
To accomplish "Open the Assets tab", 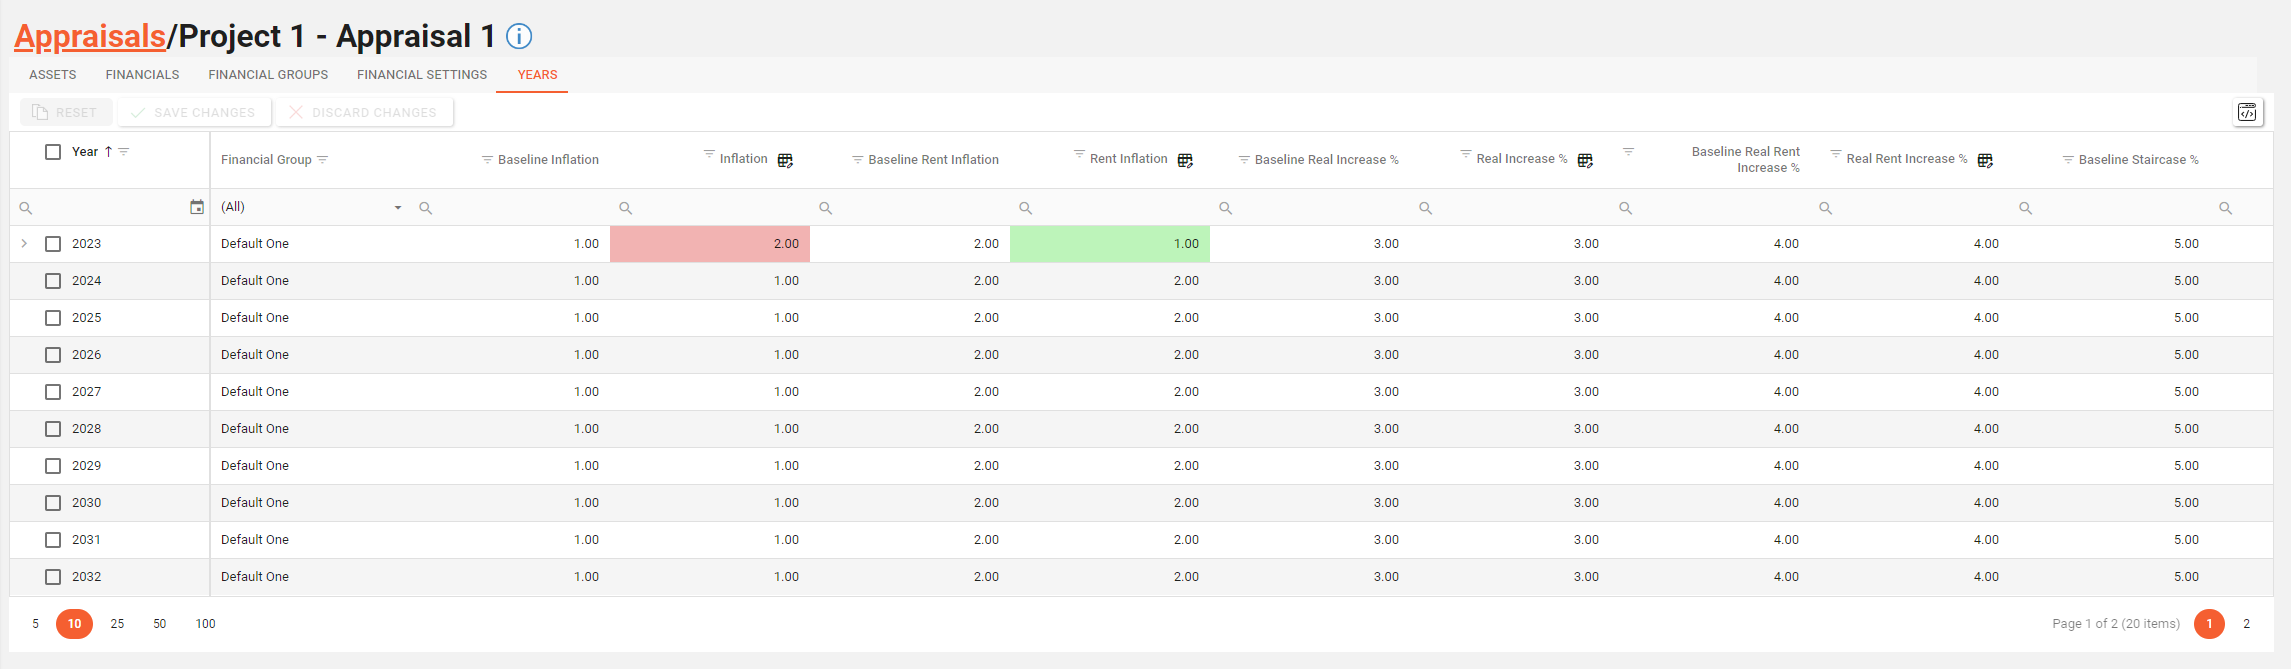I will 53,75.
